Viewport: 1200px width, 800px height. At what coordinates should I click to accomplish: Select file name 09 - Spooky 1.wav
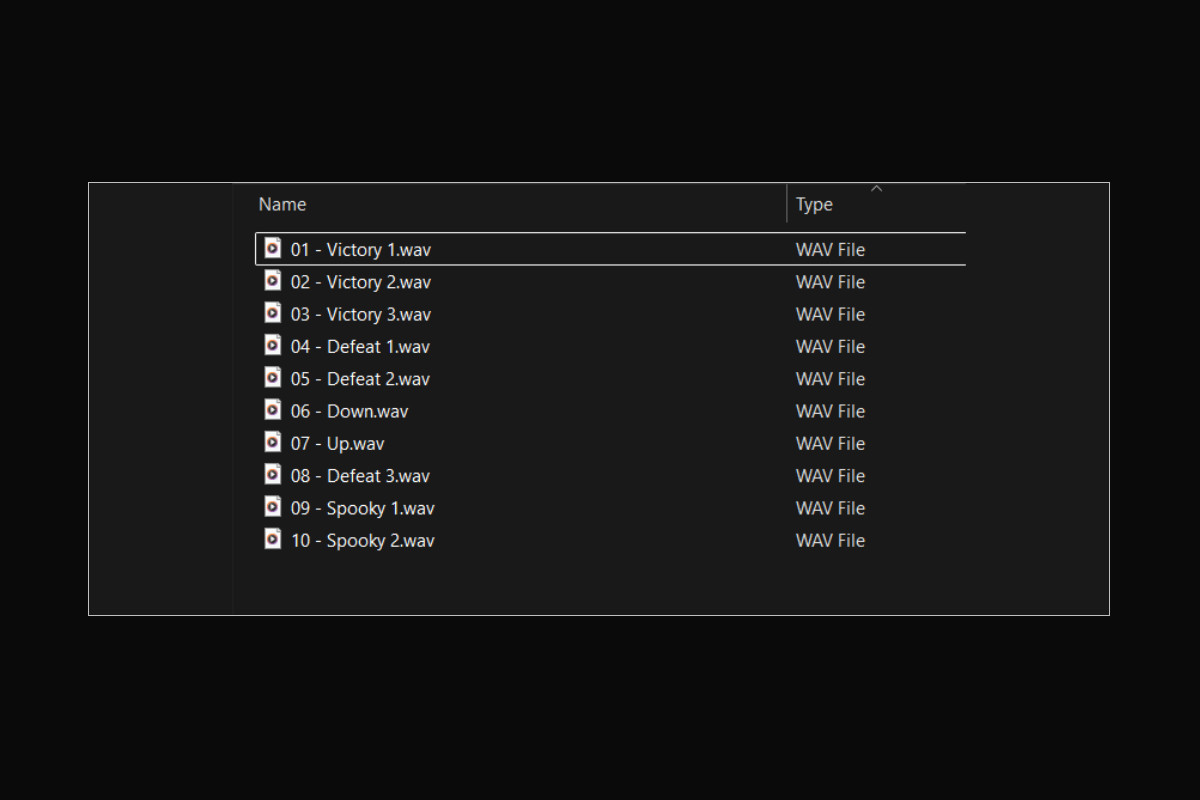362,508
